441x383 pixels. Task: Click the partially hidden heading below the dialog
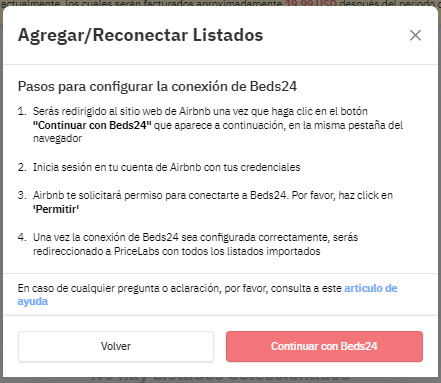[220, 377]
